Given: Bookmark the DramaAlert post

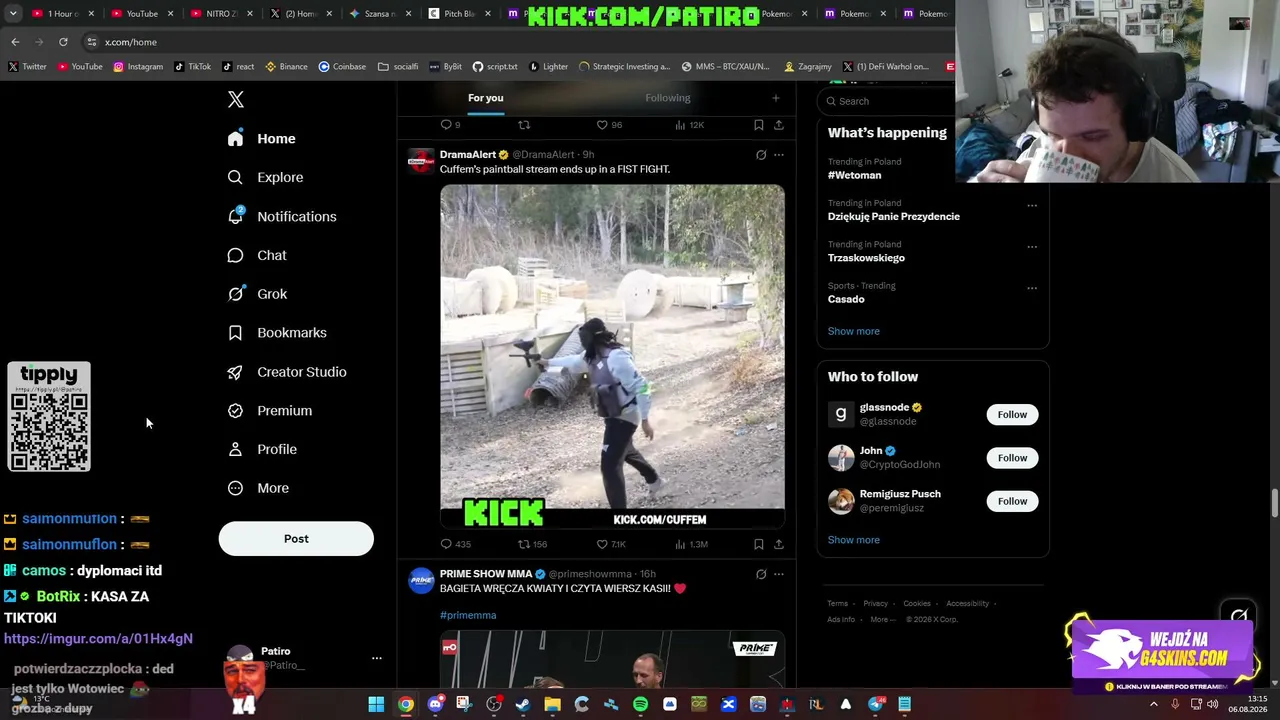Looking at the screenshot, I should pos(759,544).
